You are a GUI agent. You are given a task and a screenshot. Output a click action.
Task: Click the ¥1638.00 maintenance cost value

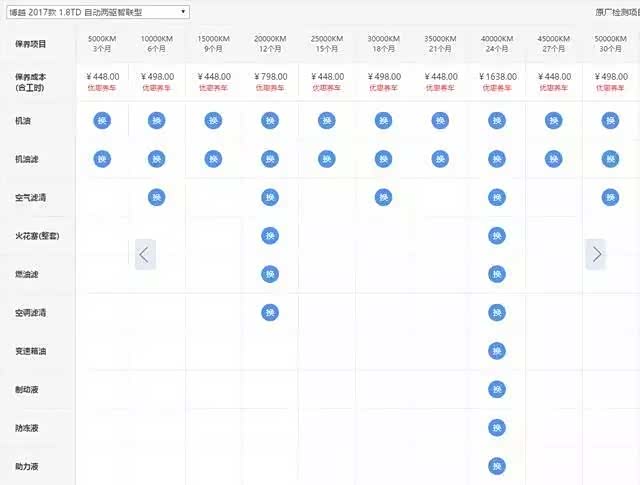coord(498,76)
